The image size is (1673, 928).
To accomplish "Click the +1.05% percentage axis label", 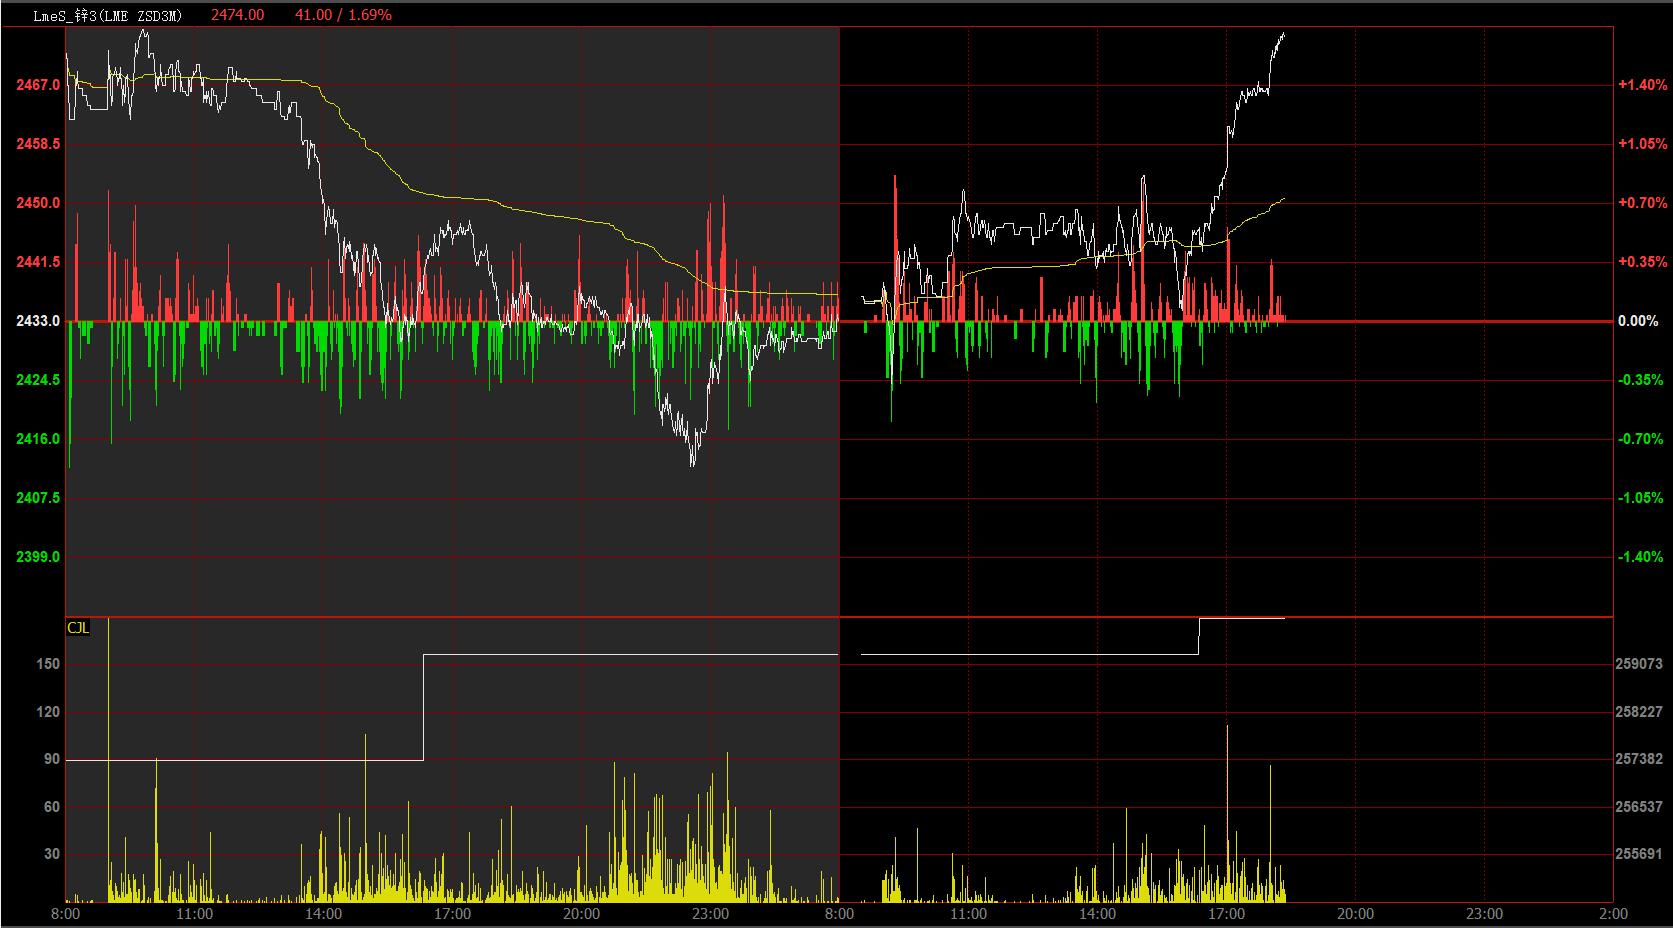I will pos(1642,144).
